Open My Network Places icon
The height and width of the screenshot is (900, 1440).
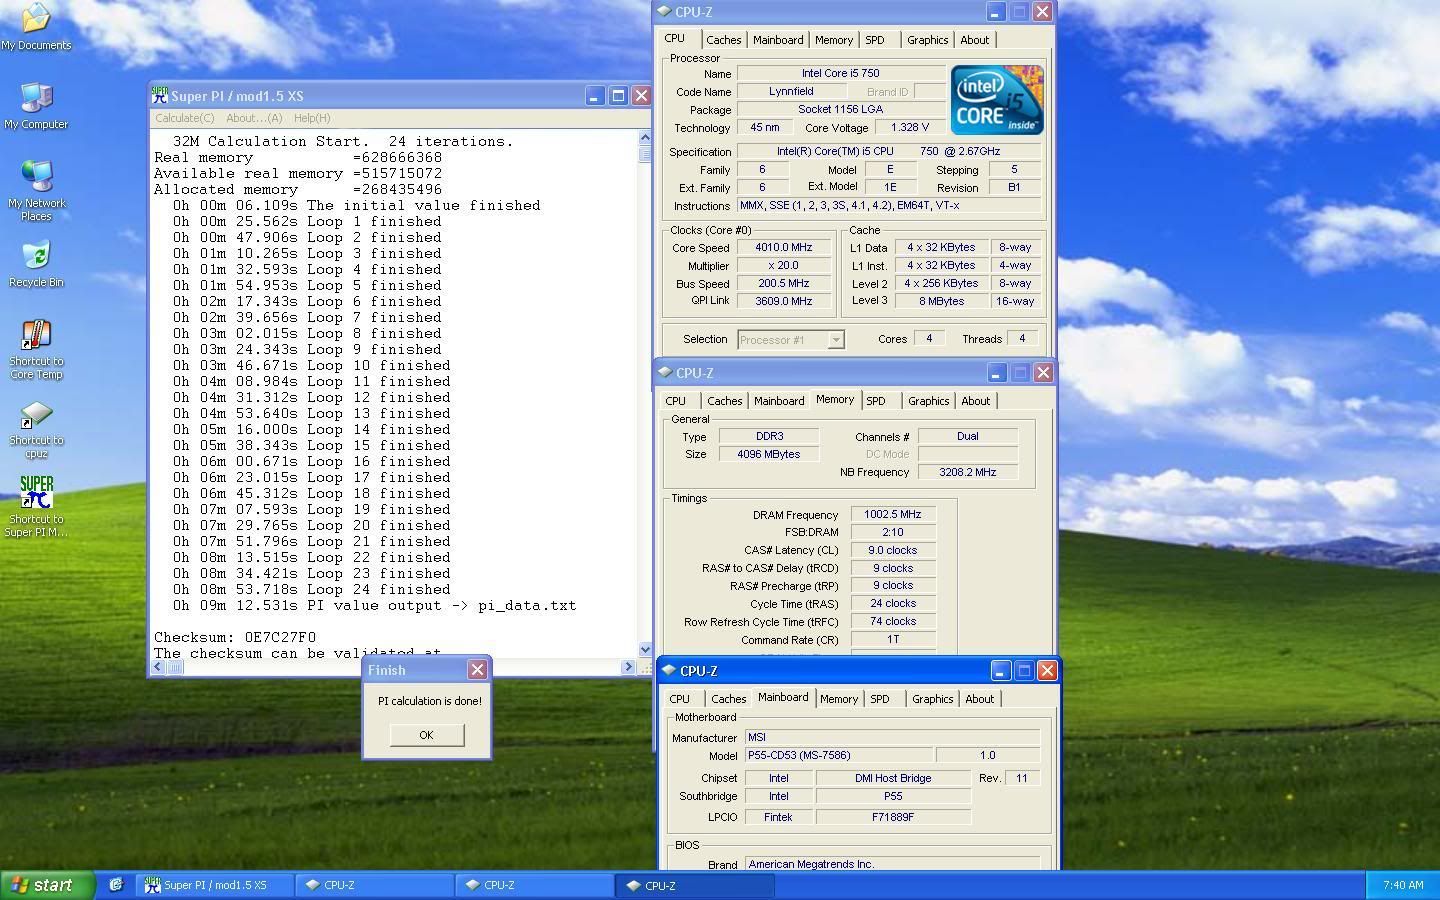(x=36, y=190)
